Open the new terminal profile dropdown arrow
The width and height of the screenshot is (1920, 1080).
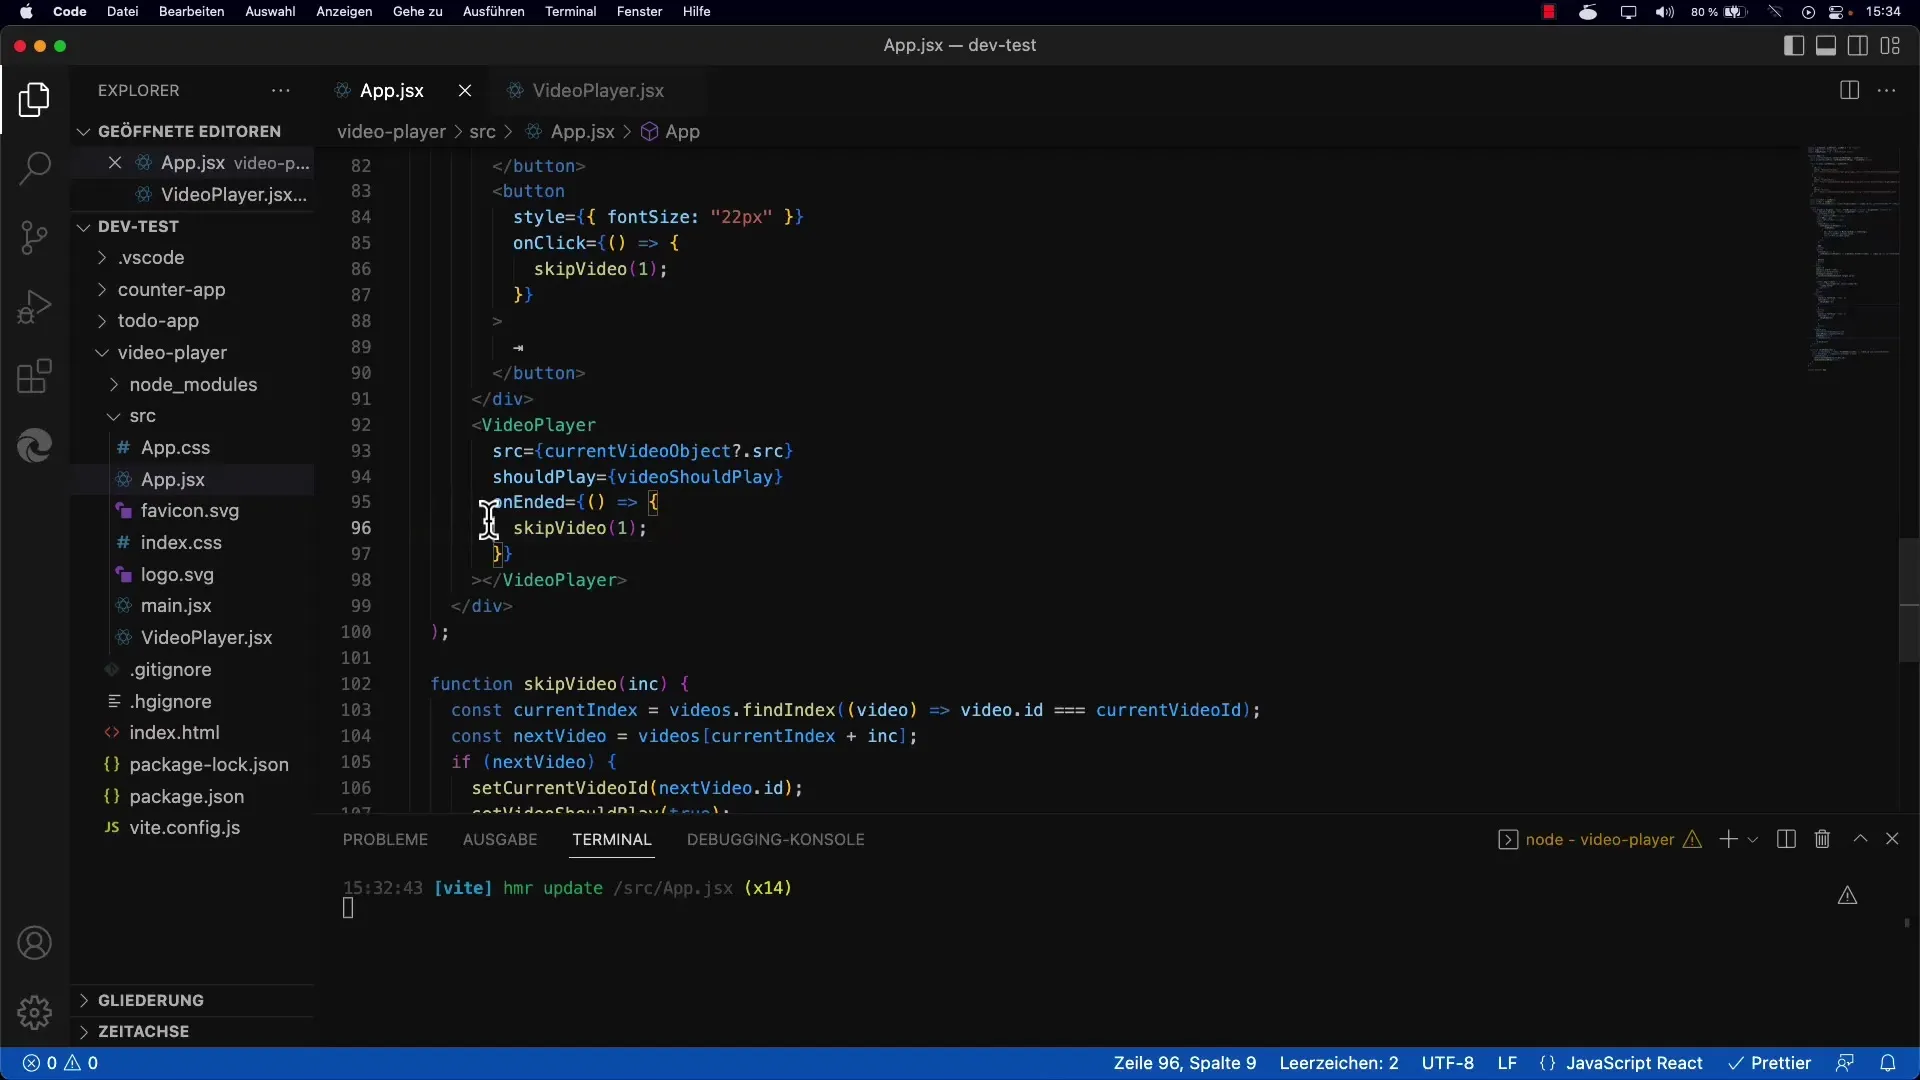coord(1753,840)
